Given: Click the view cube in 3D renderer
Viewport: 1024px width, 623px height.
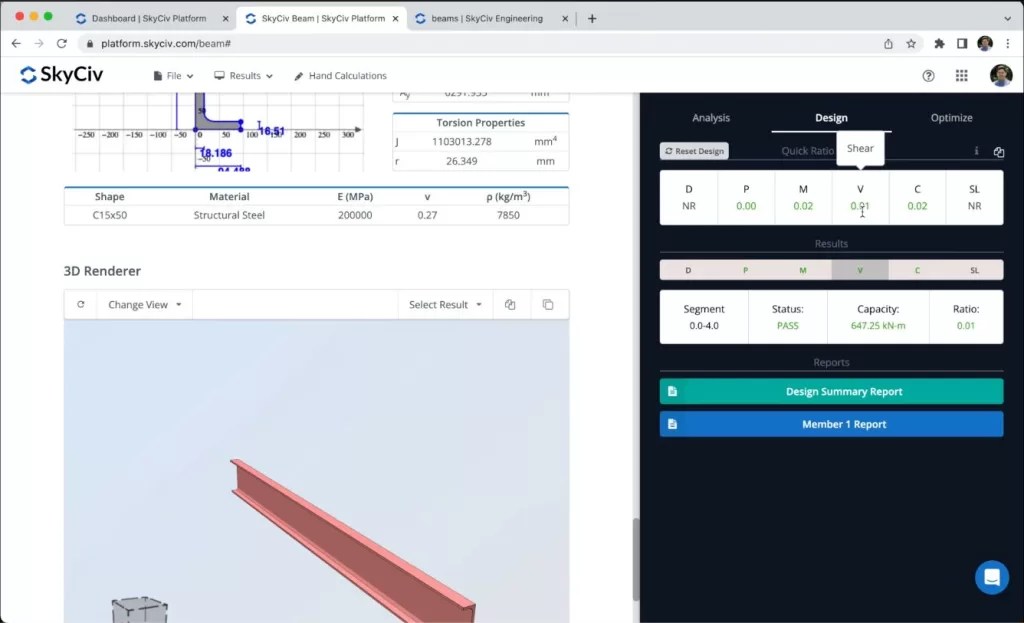Looking at the screenshot, I should pyautogui.click(x=140, y=609).
